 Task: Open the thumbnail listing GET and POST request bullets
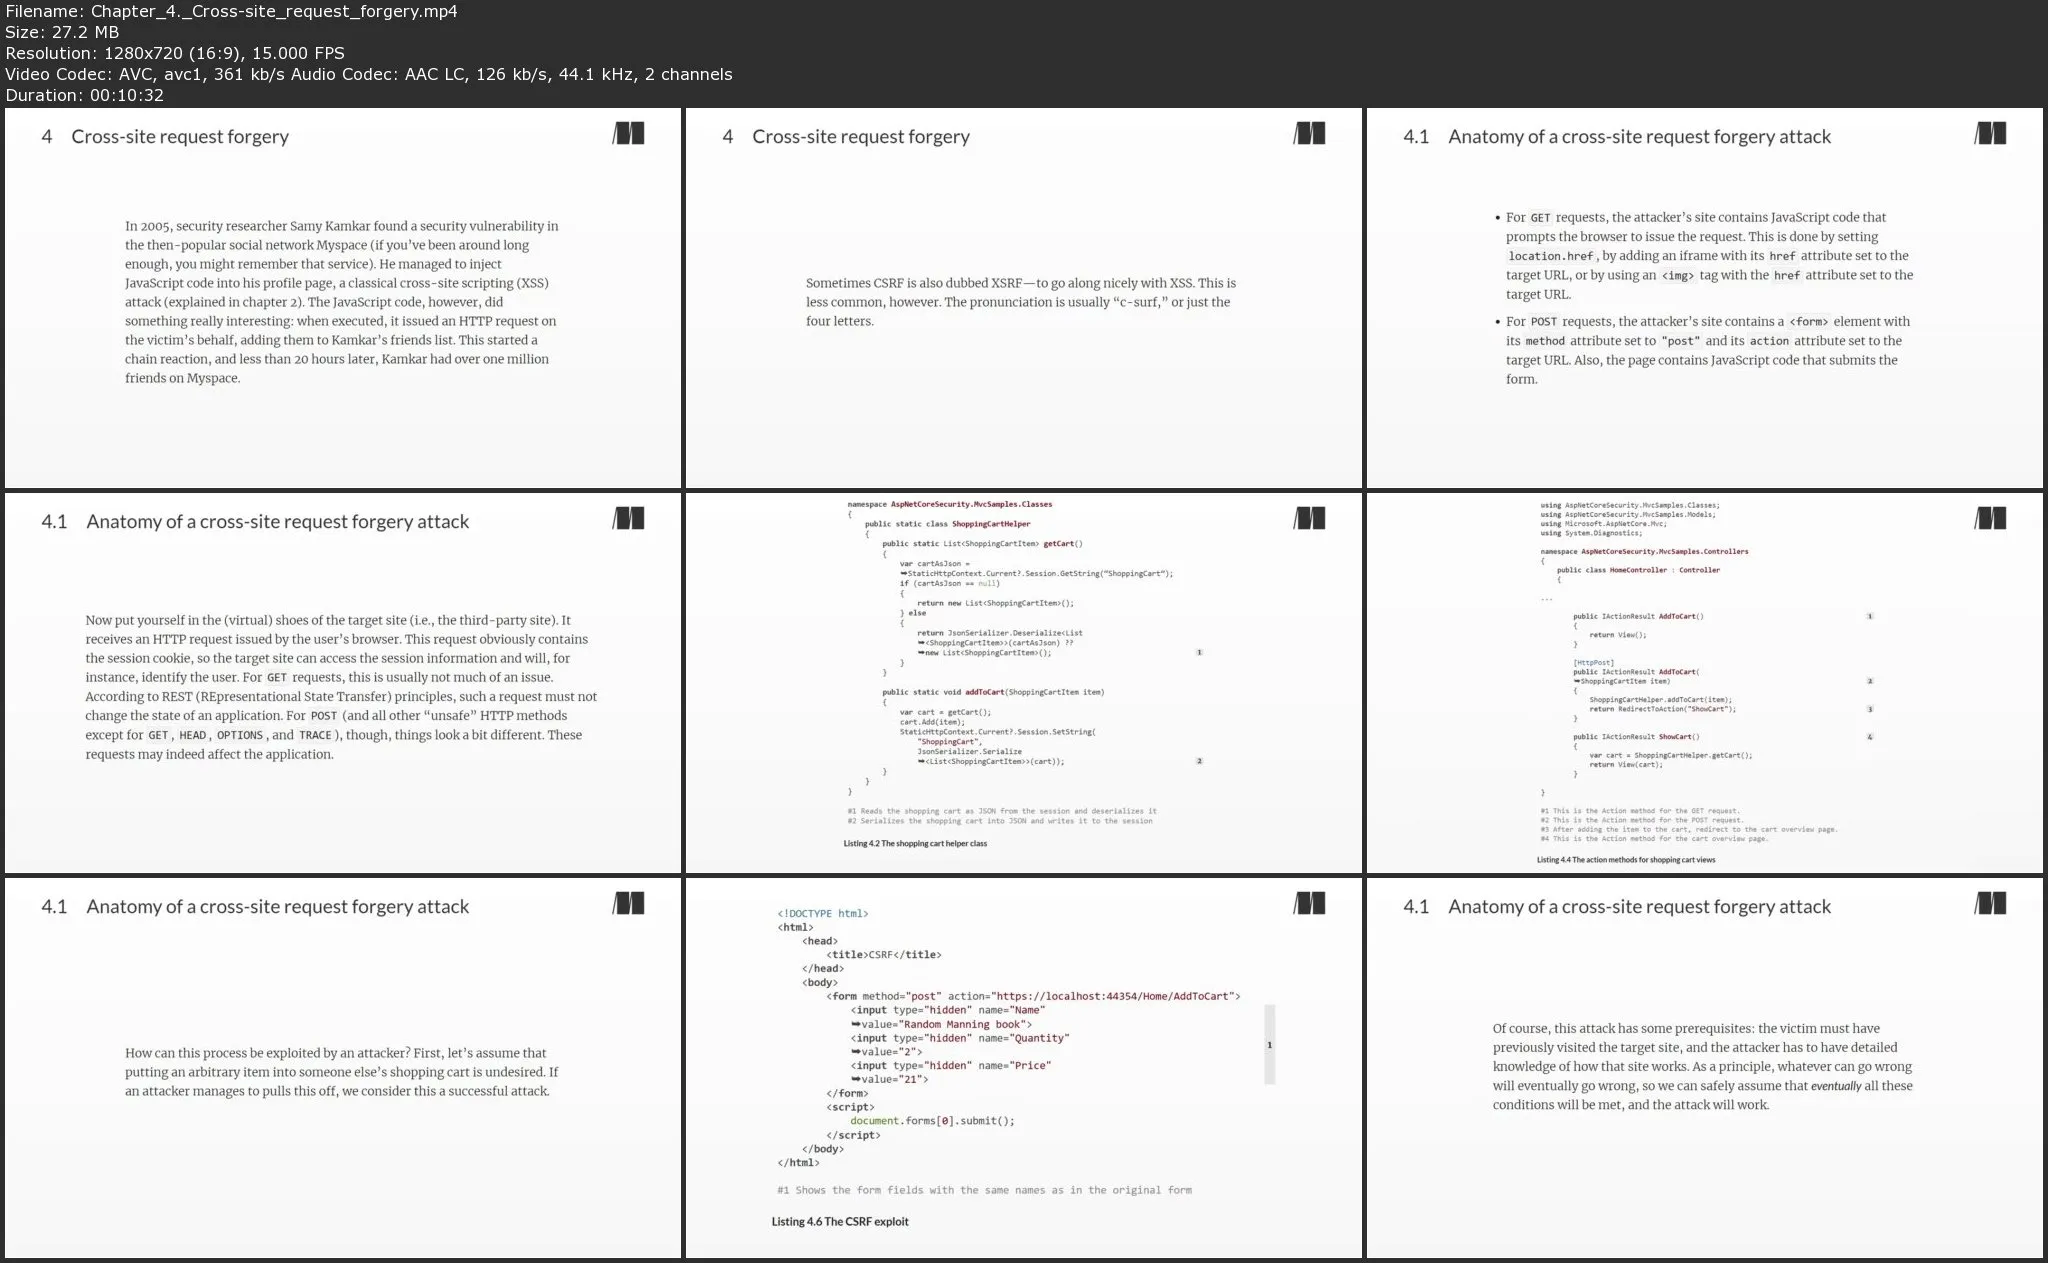1705,298
